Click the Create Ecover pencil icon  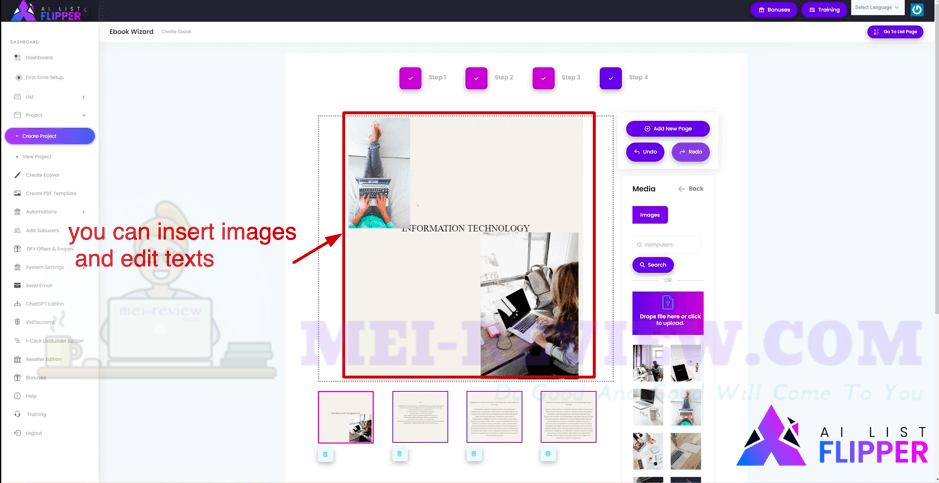coord(17,175)
